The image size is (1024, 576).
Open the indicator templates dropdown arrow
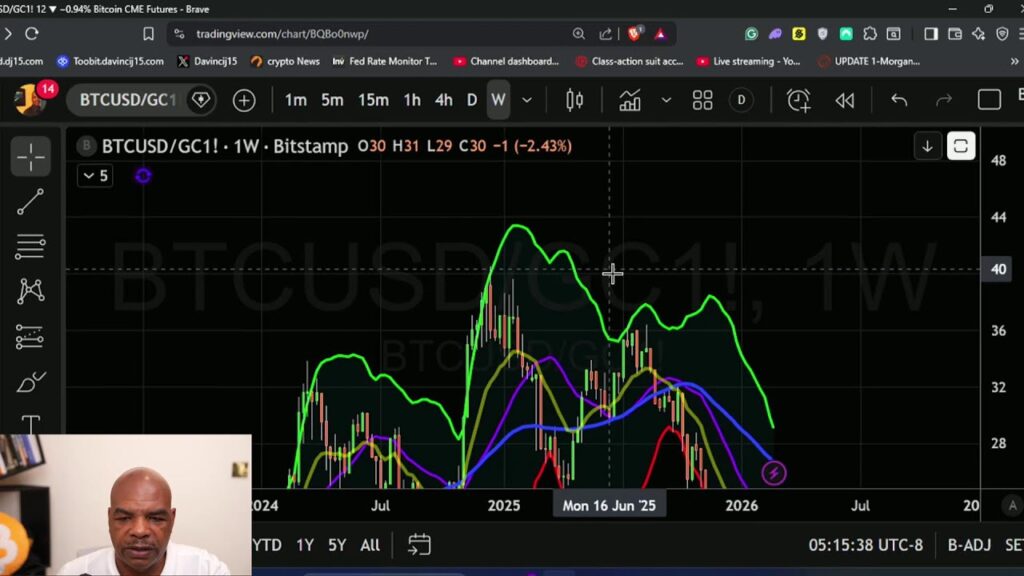pos(666,100)
